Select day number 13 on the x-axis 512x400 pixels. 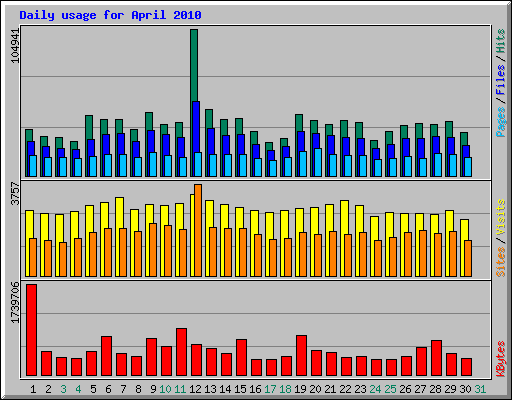(210, 389)
